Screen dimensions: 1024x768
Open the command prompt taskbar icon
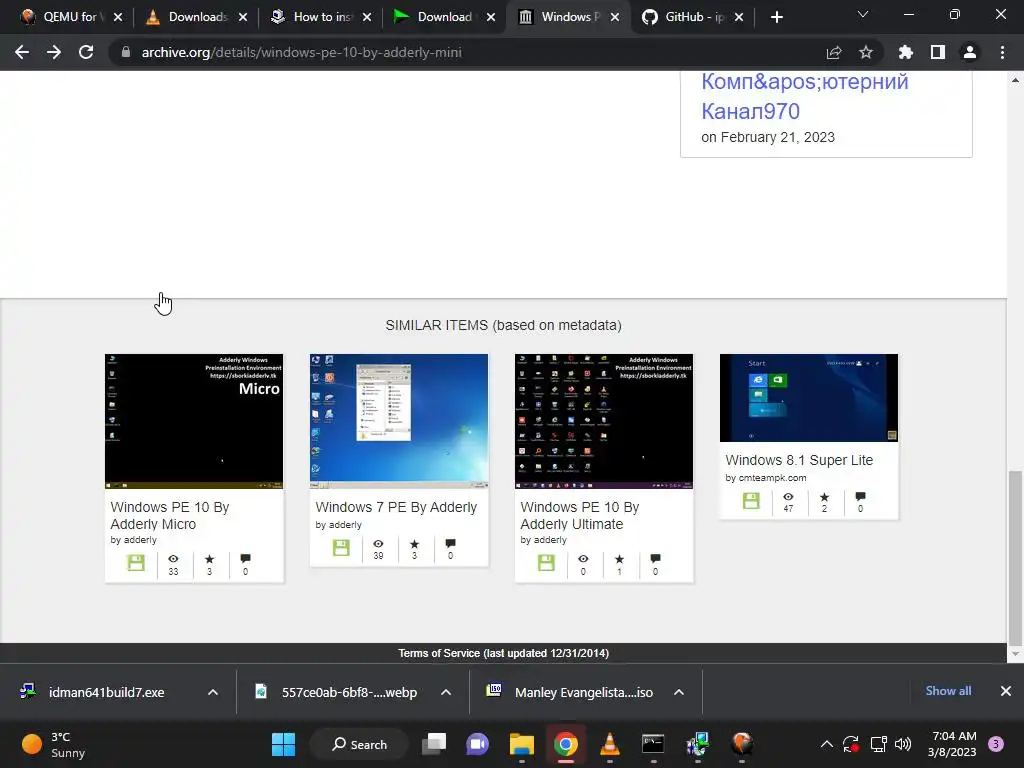pyautogui.click(x=653, y=744)
